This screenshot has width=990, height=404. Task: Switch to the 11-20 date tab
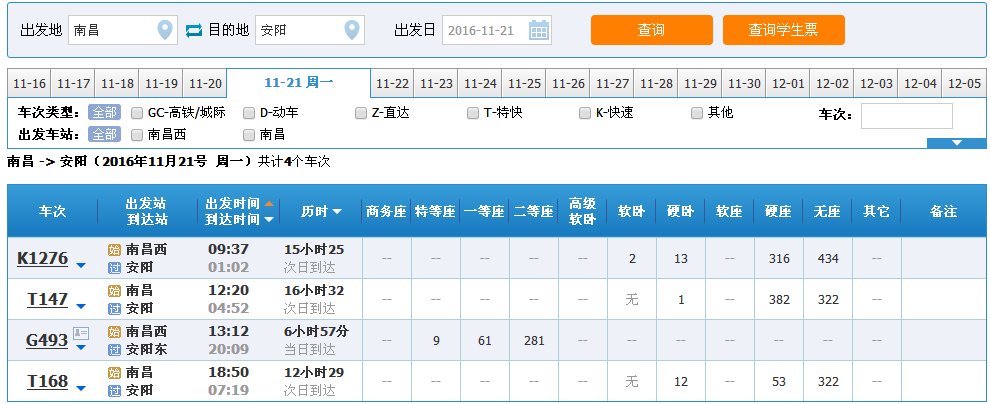coord(205,84)
